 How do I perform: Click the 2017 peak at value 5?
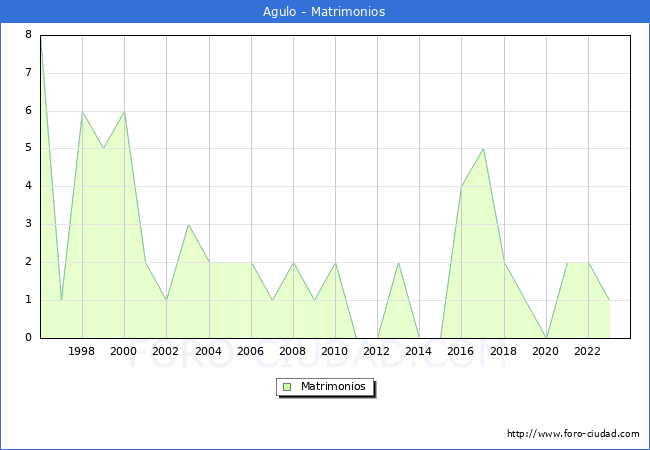[x=483, y=149]
